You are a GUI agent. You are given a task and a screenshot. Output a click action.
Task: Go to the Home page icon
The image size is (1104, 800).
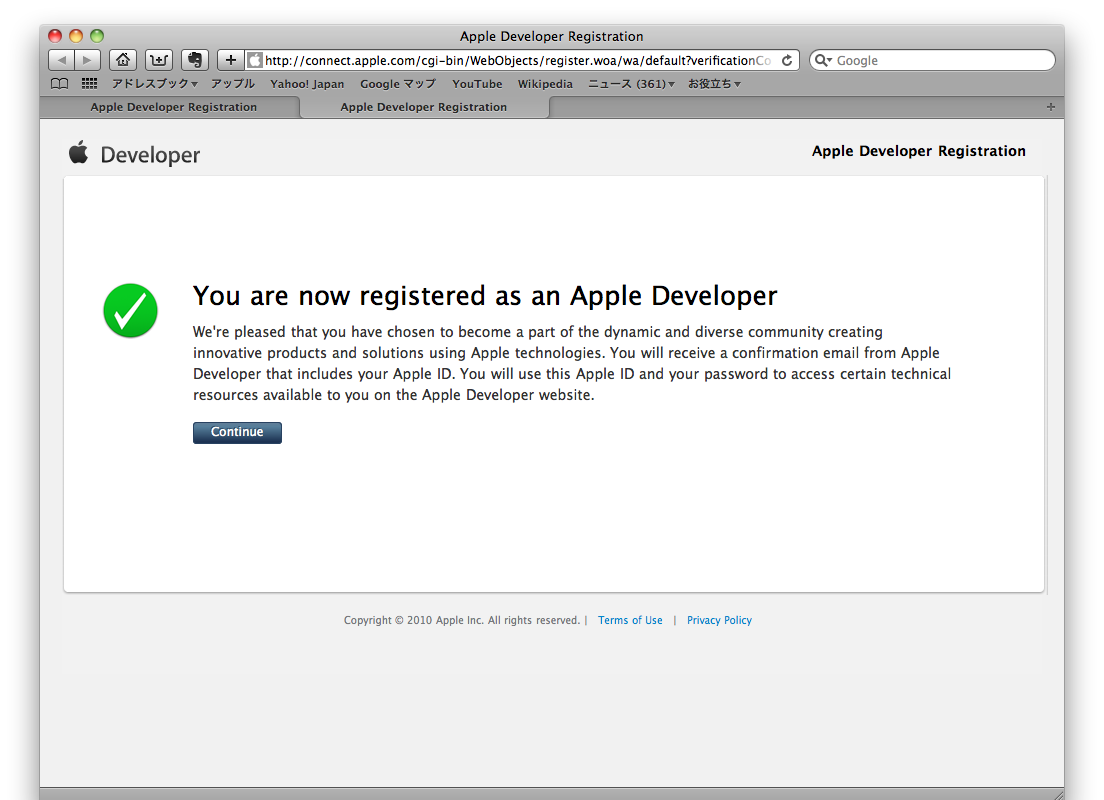point(122,60)
